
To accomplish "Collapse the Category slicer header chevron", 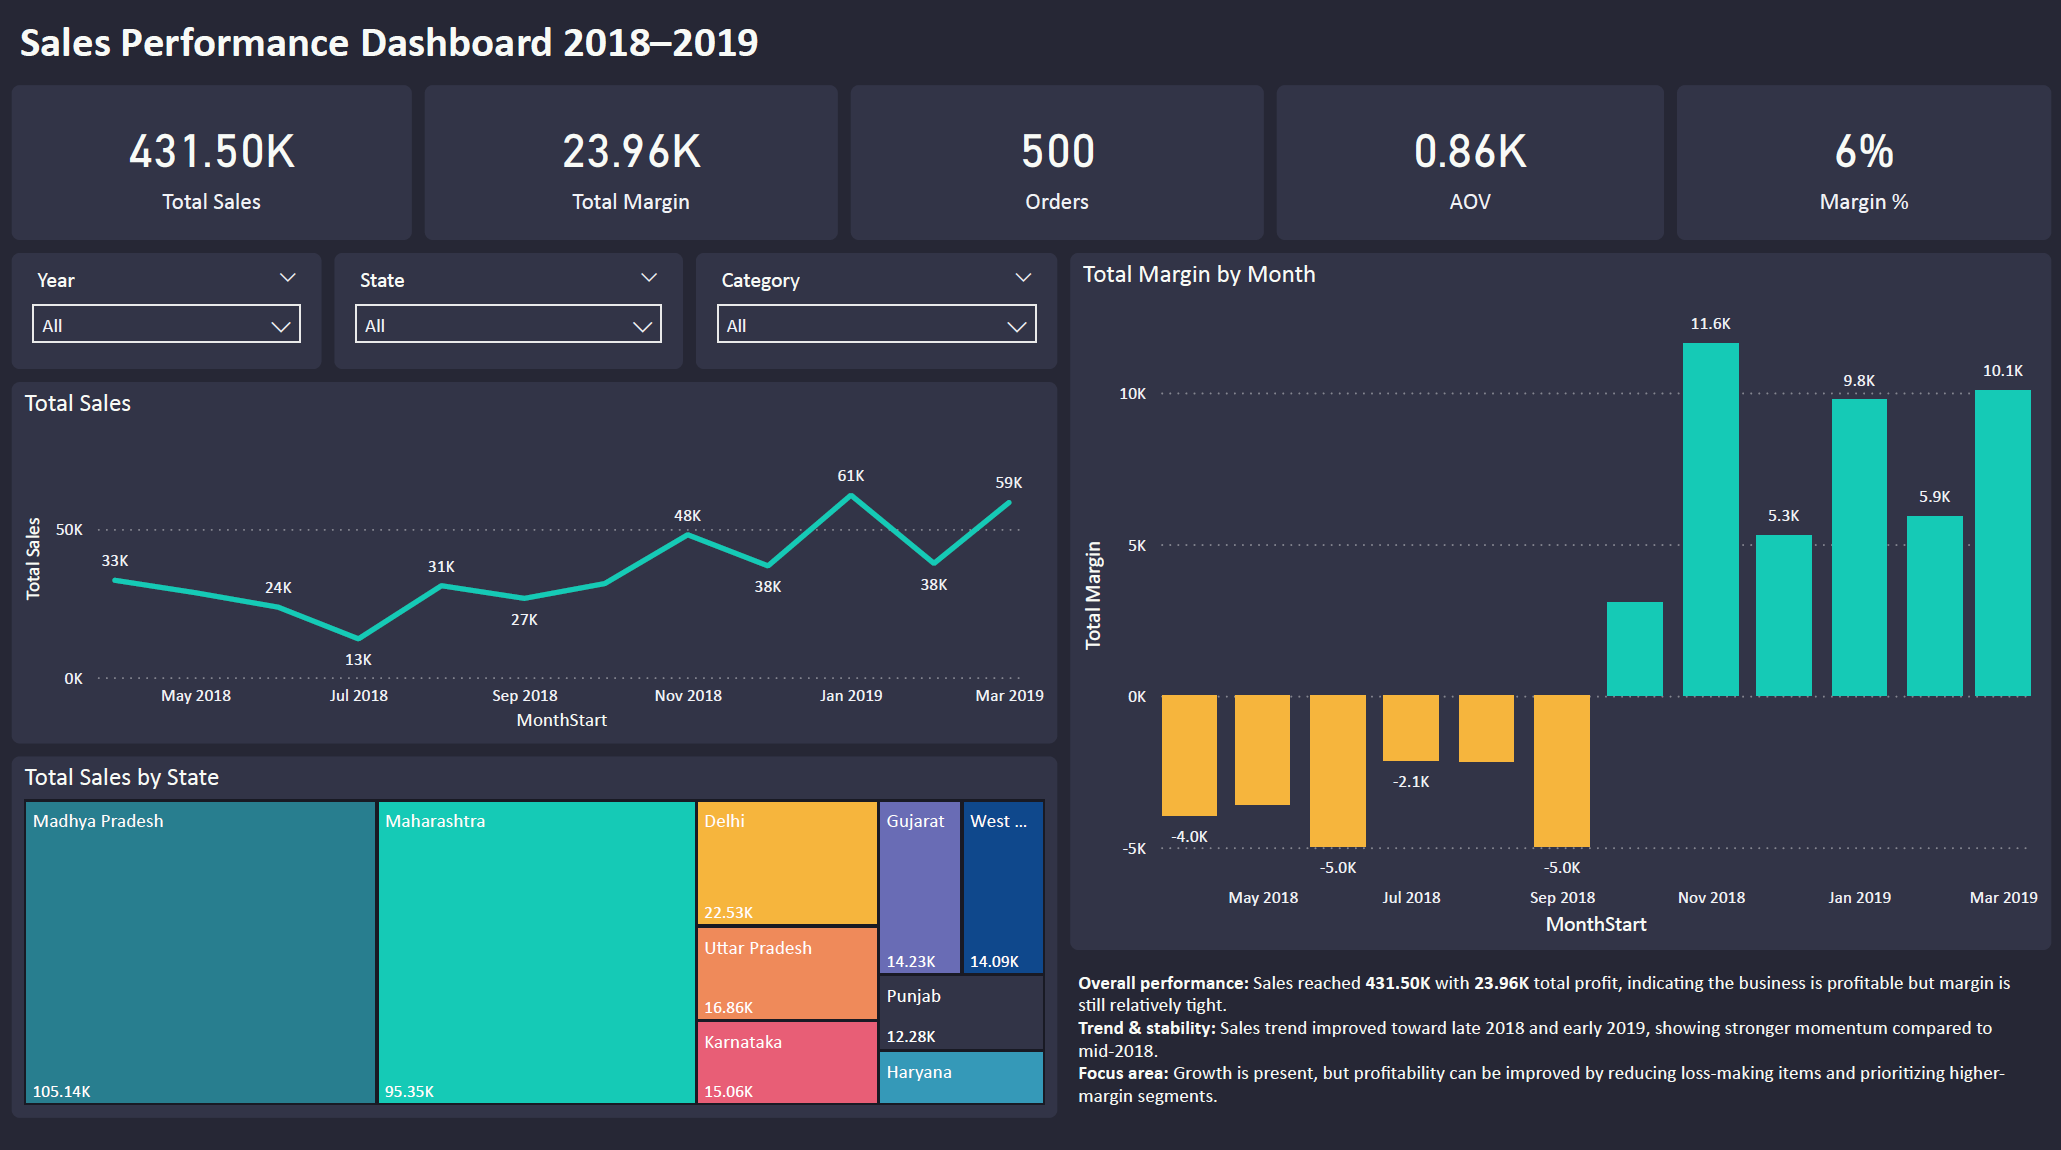I will [x=1023, y=277].
